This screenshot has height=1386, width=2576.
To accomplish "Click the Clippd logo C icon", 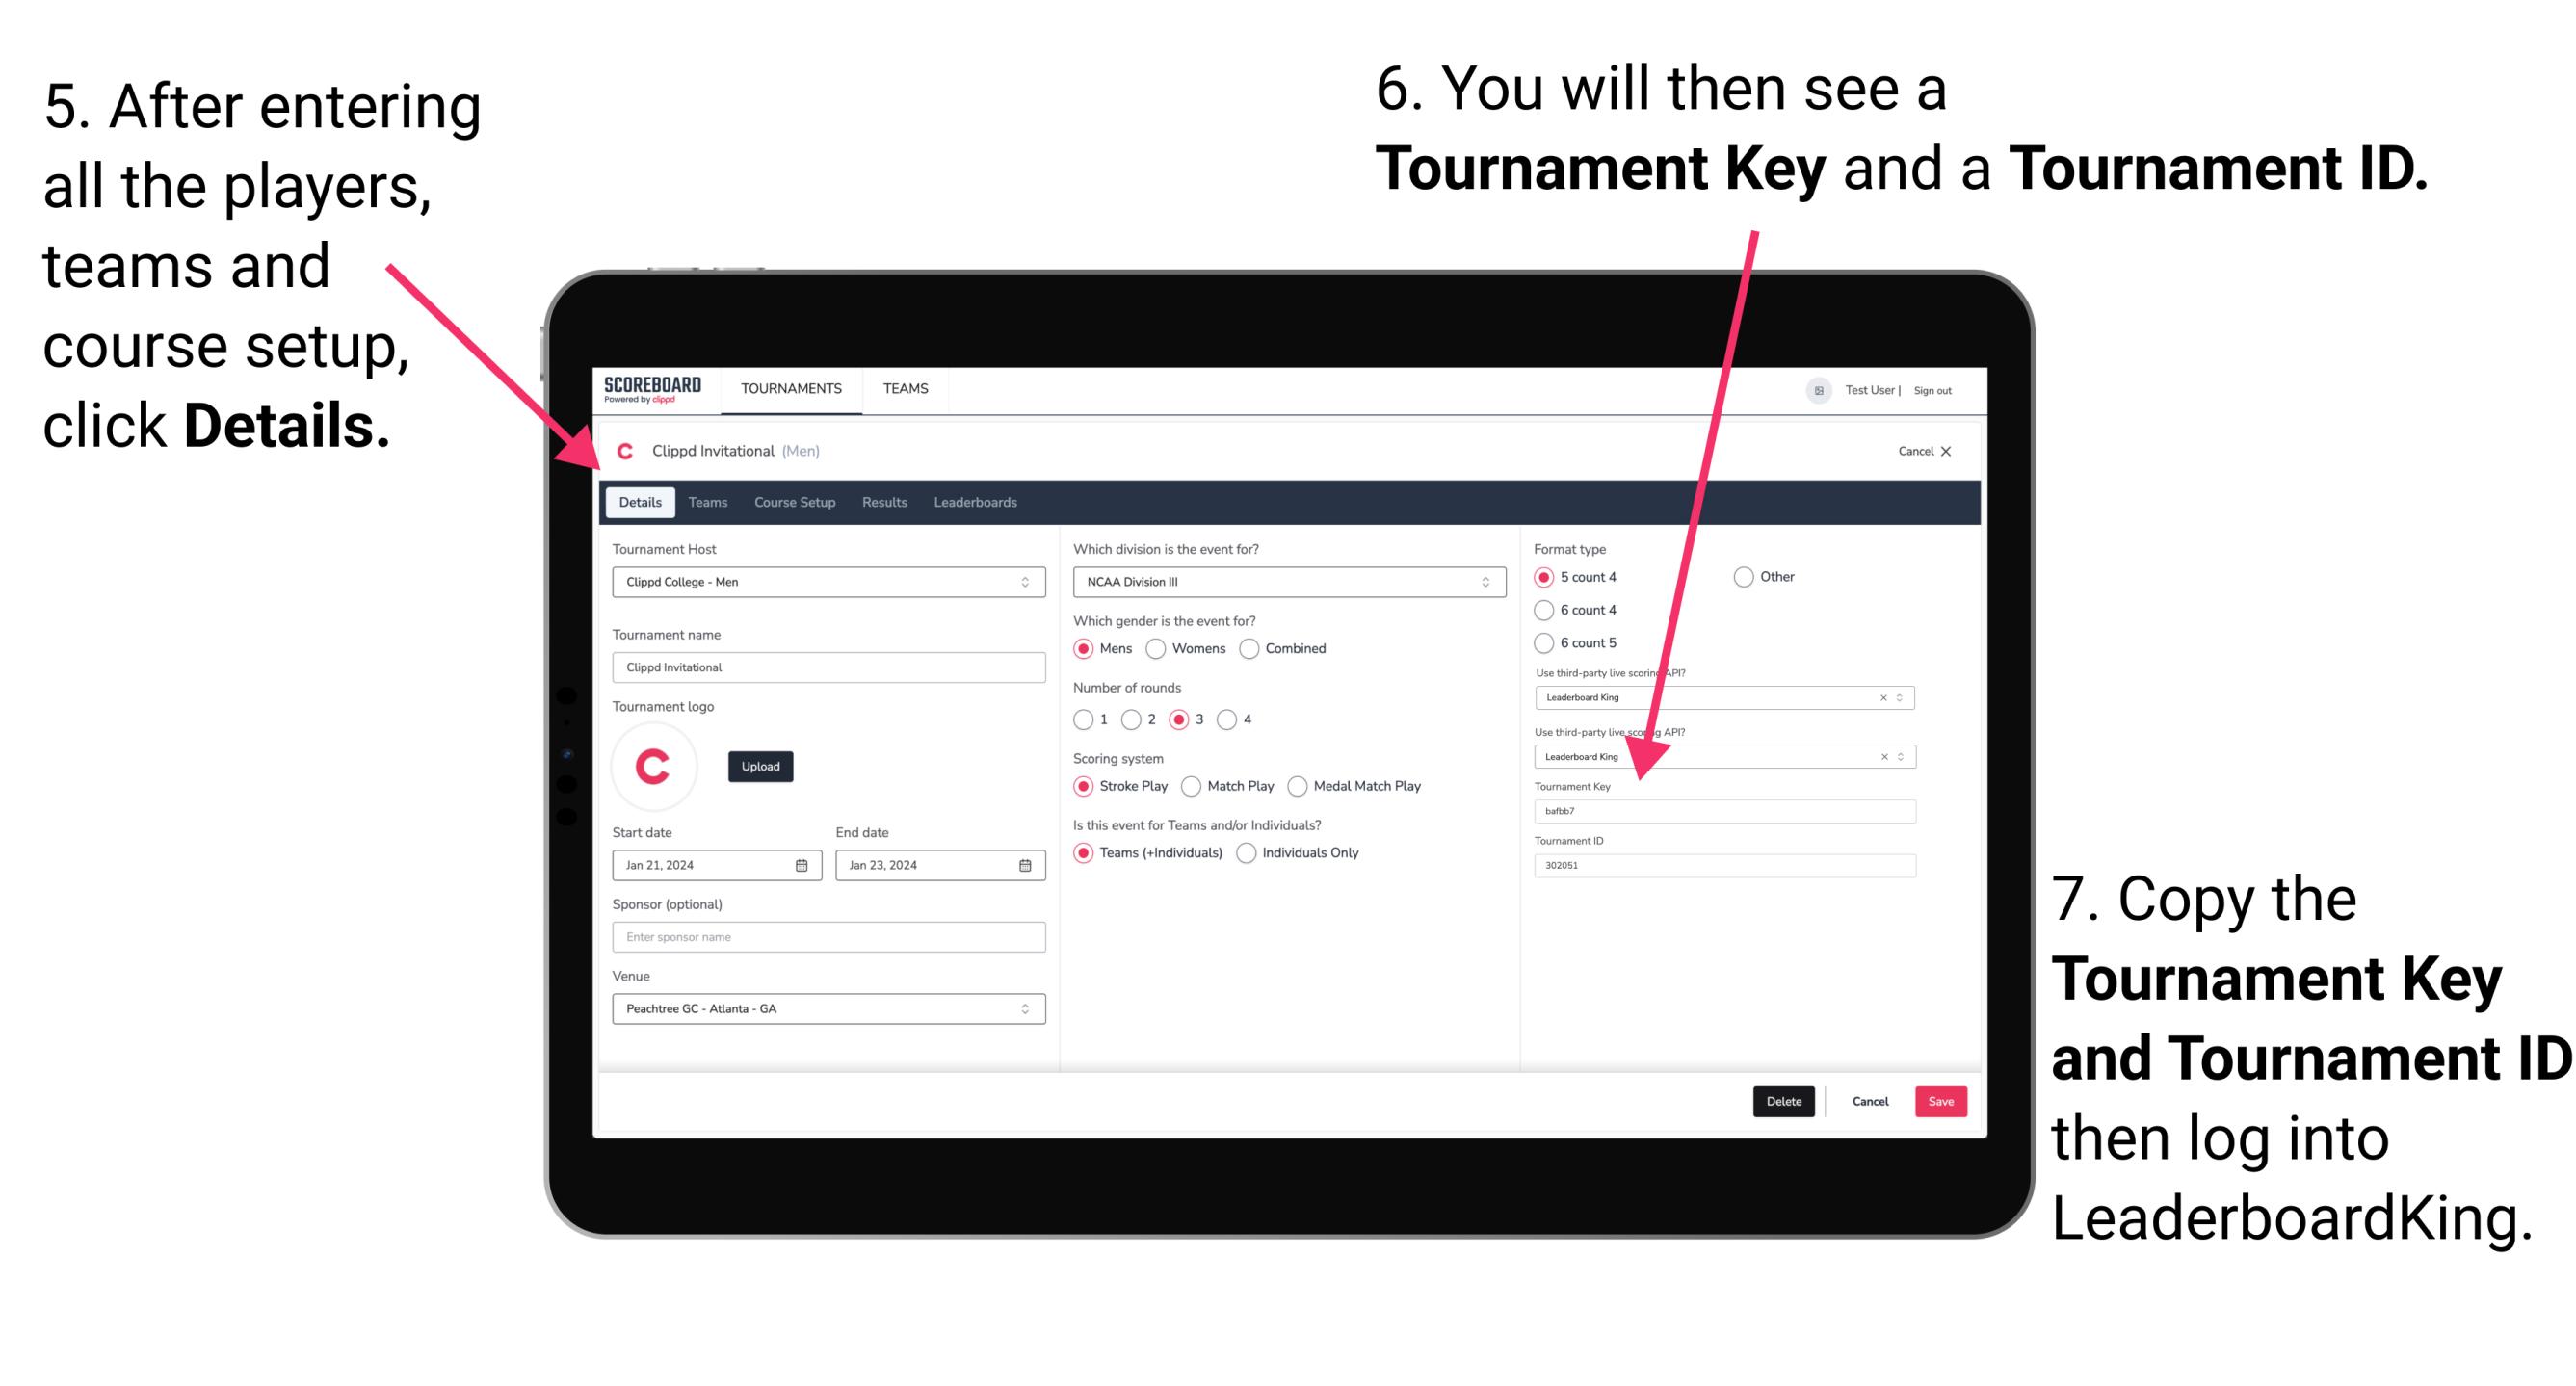I will coord(626,449).
